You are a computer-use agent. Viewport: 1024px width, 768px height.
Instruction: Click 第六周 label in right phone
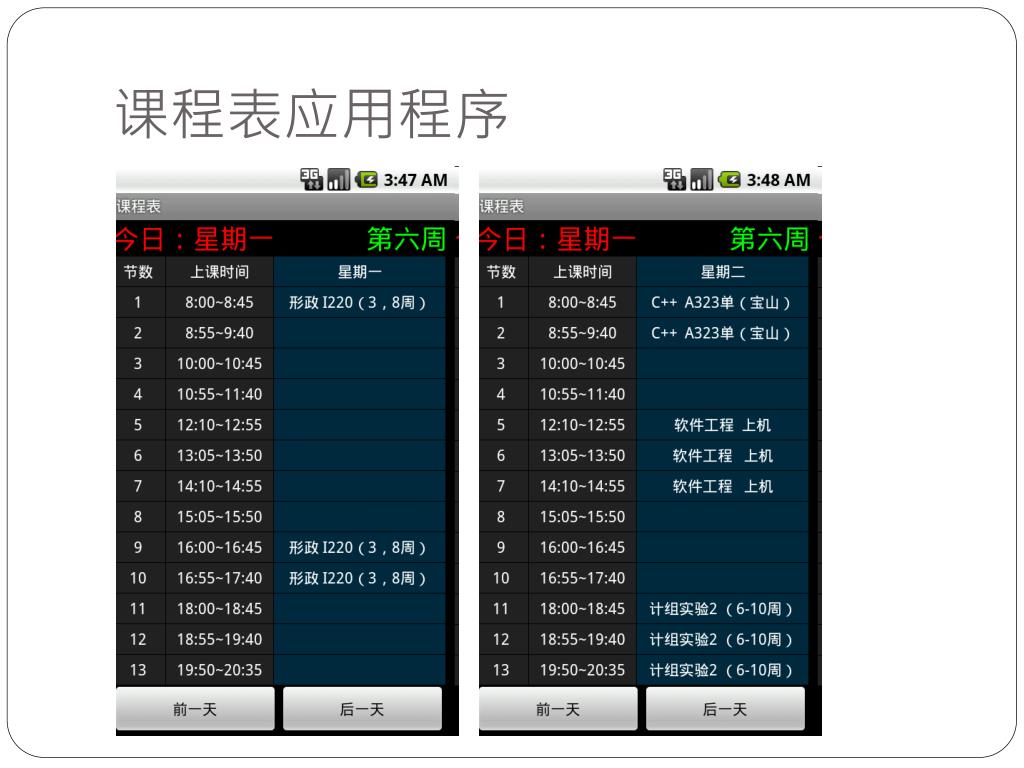769,239
